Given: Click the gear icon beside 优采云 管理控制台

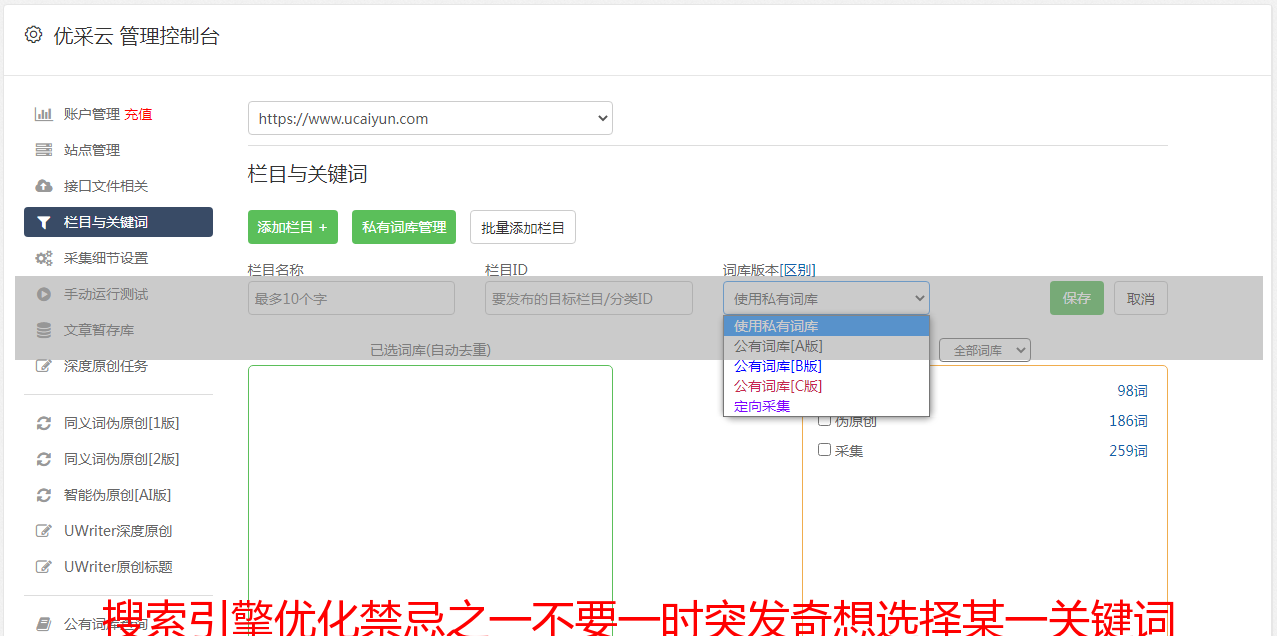Looking at the screenshot, I should [x=33, y=35].
